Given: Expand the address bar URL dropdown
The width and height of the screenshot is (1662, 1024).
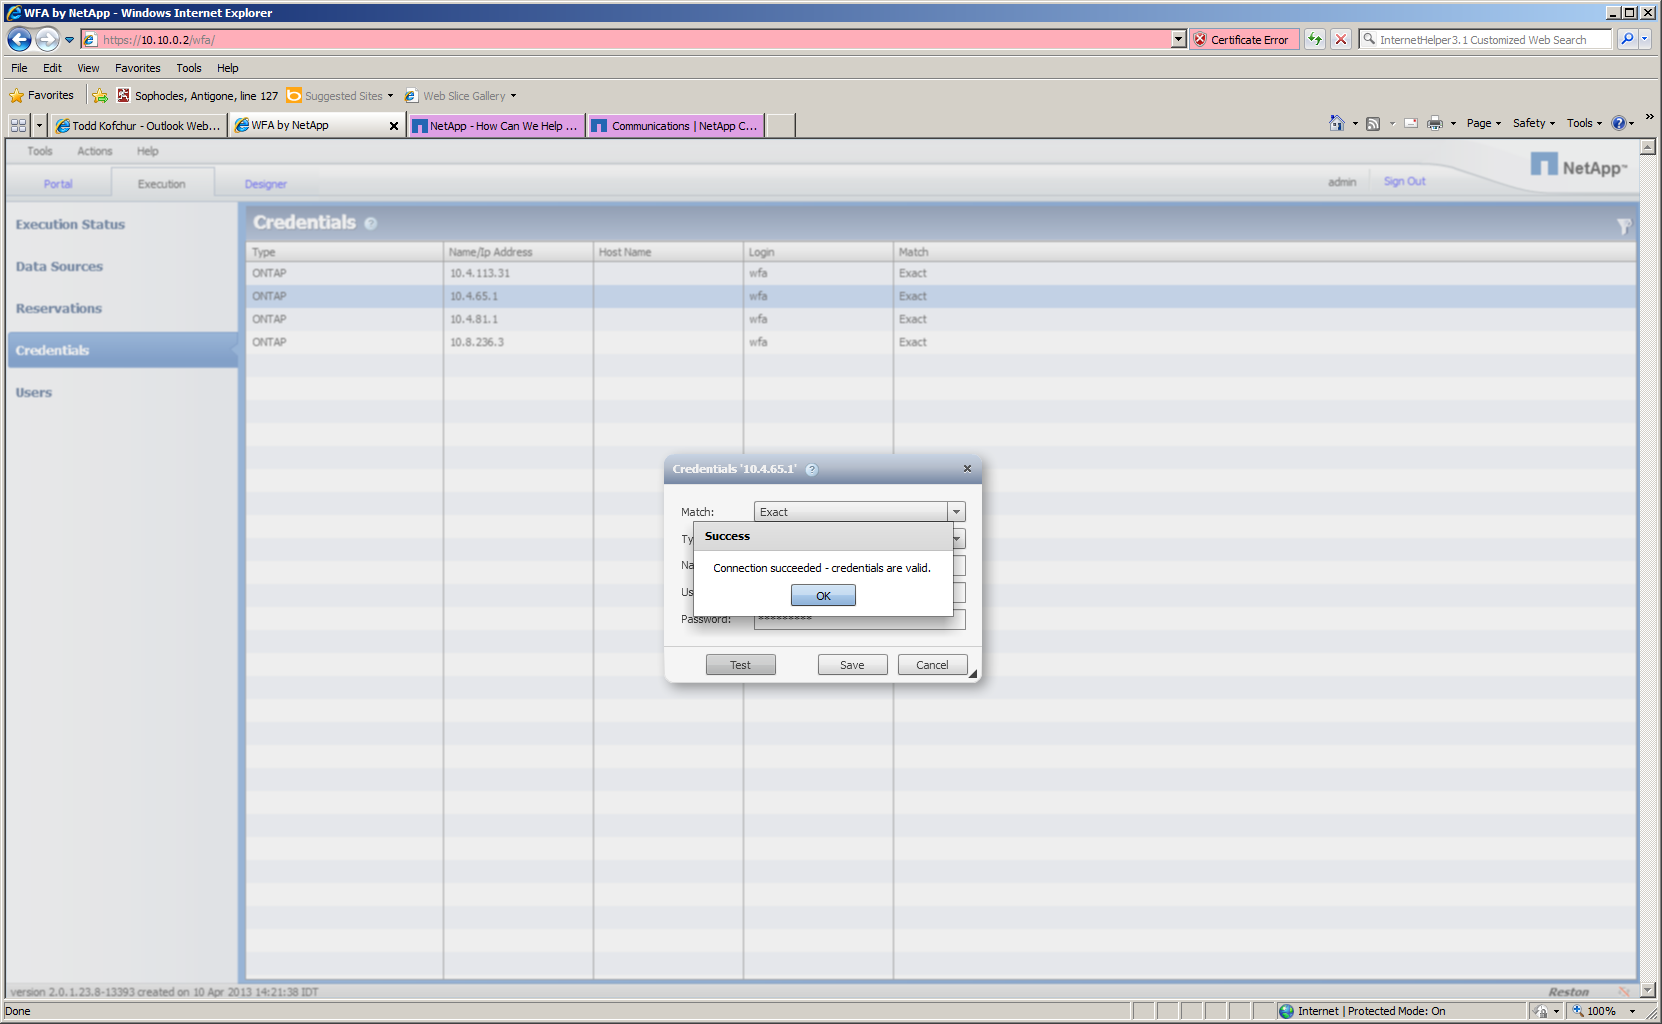Looking at the screenshot, I should pos(1178,40).
